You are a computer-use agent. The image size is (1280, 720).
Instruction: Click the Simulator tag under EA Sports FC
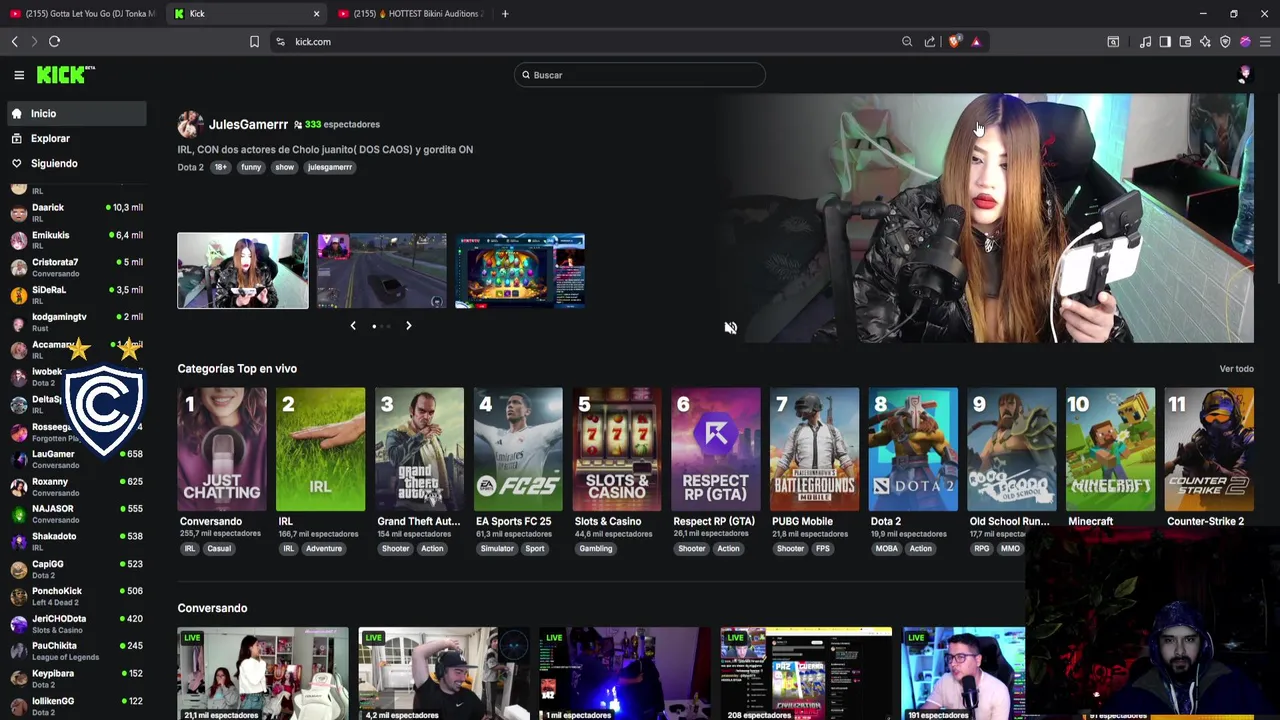pyautogui.click(x=497, y=548)
